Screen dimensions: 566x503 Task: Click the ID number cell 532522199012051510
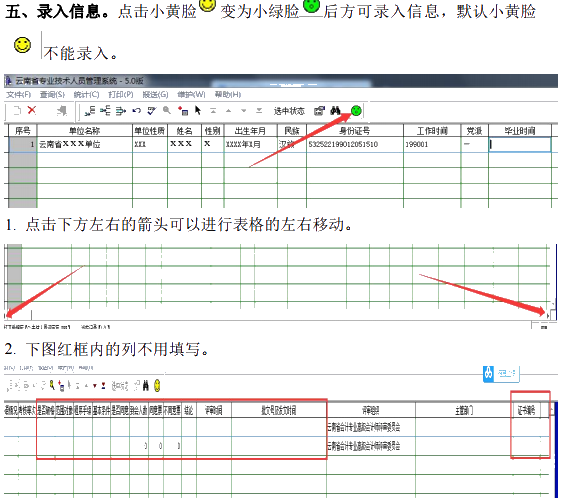[355, 144]
